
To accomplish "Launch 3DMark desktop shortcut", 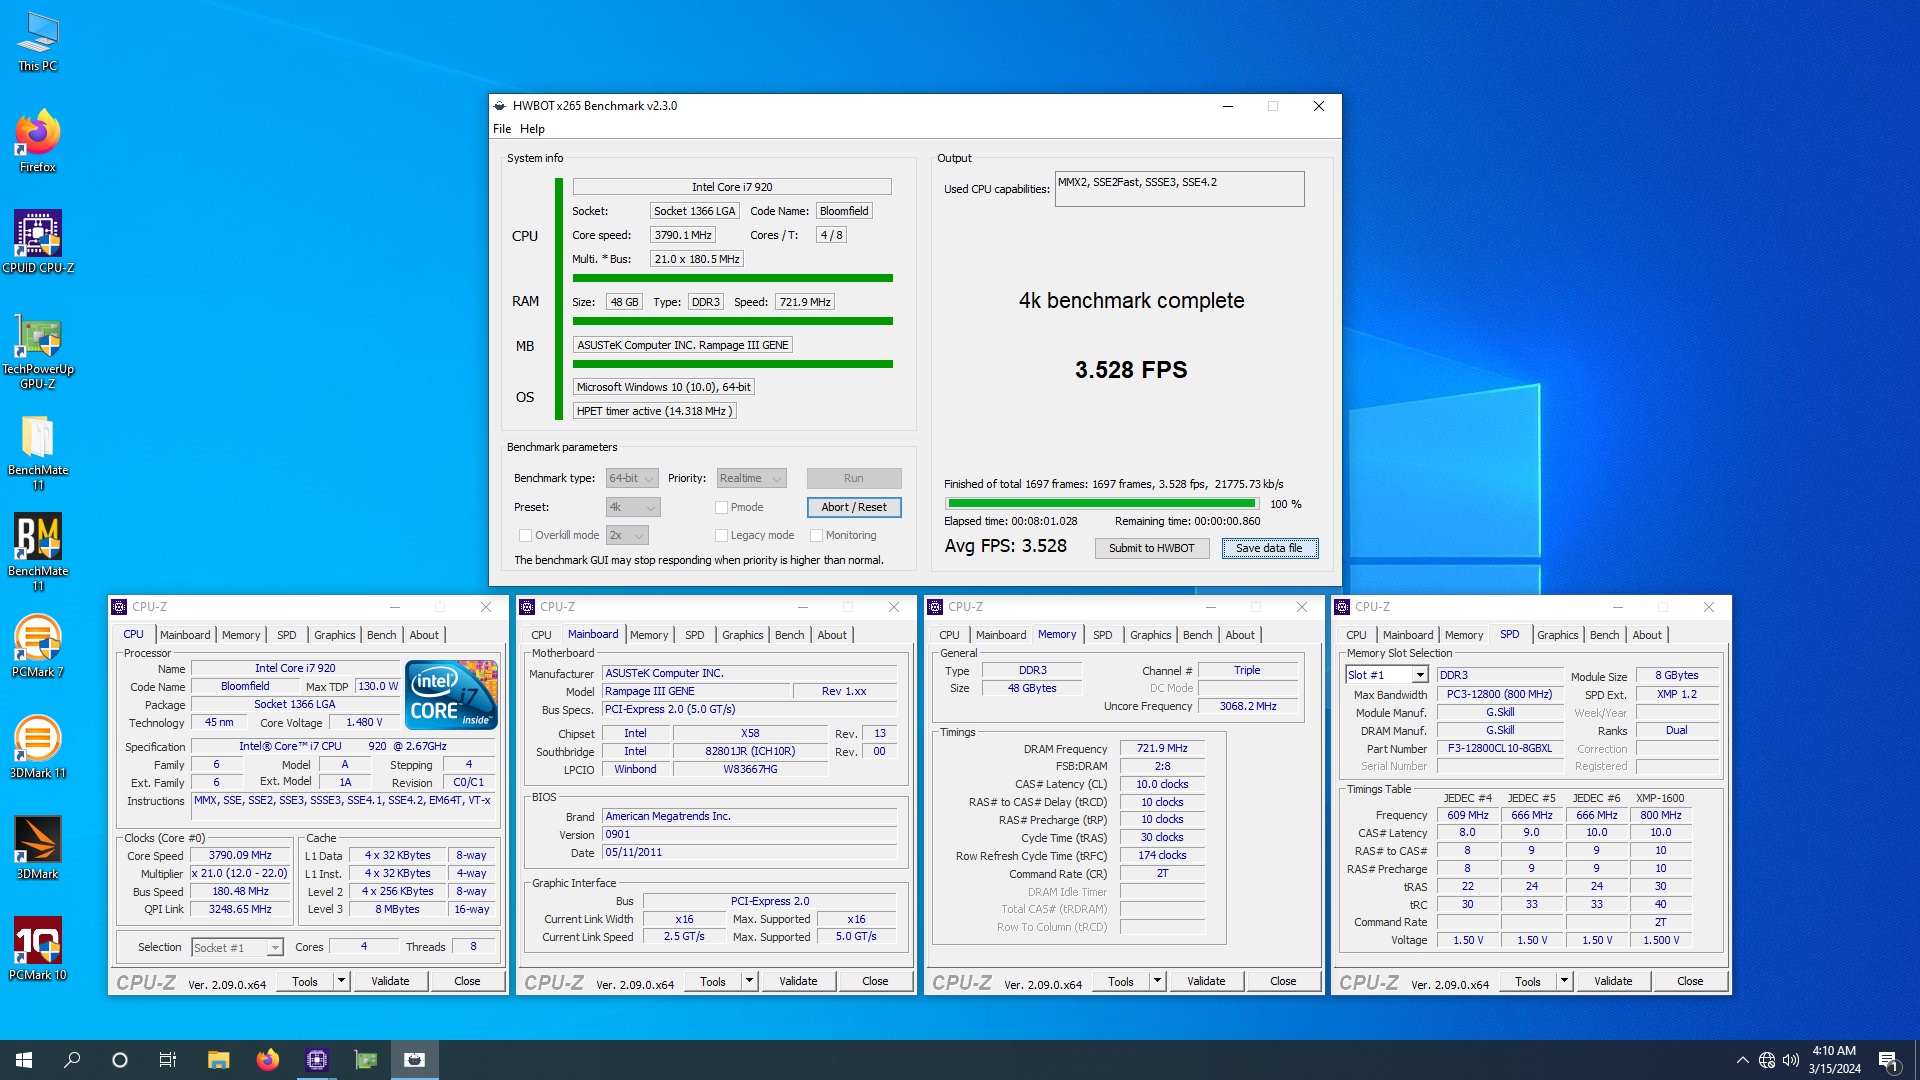I will [38, 849].
